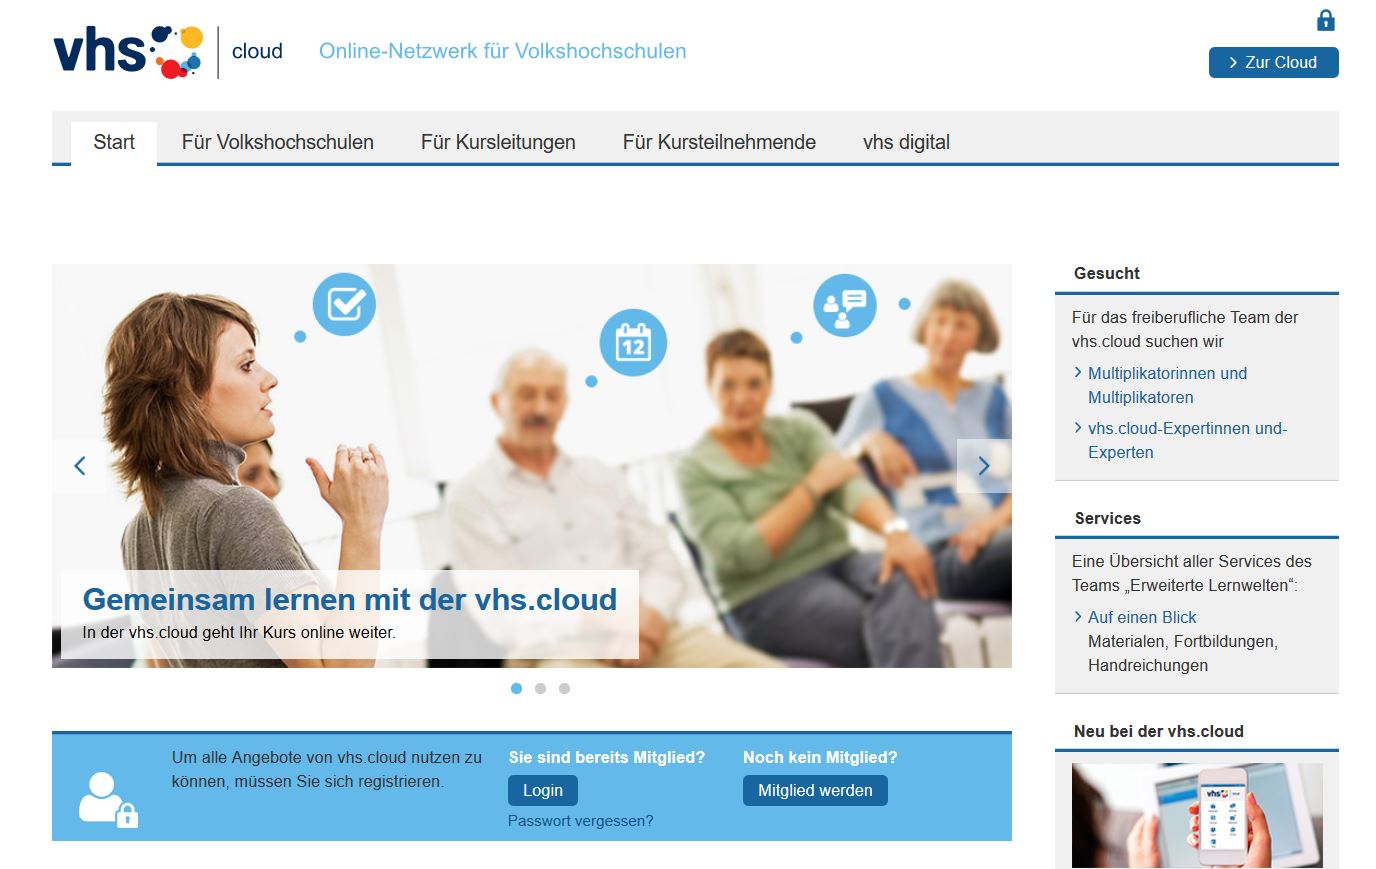Click the Sie sind bereits Mitglied? text
The width and height of the screenshot is (1376, 869).
607,757
